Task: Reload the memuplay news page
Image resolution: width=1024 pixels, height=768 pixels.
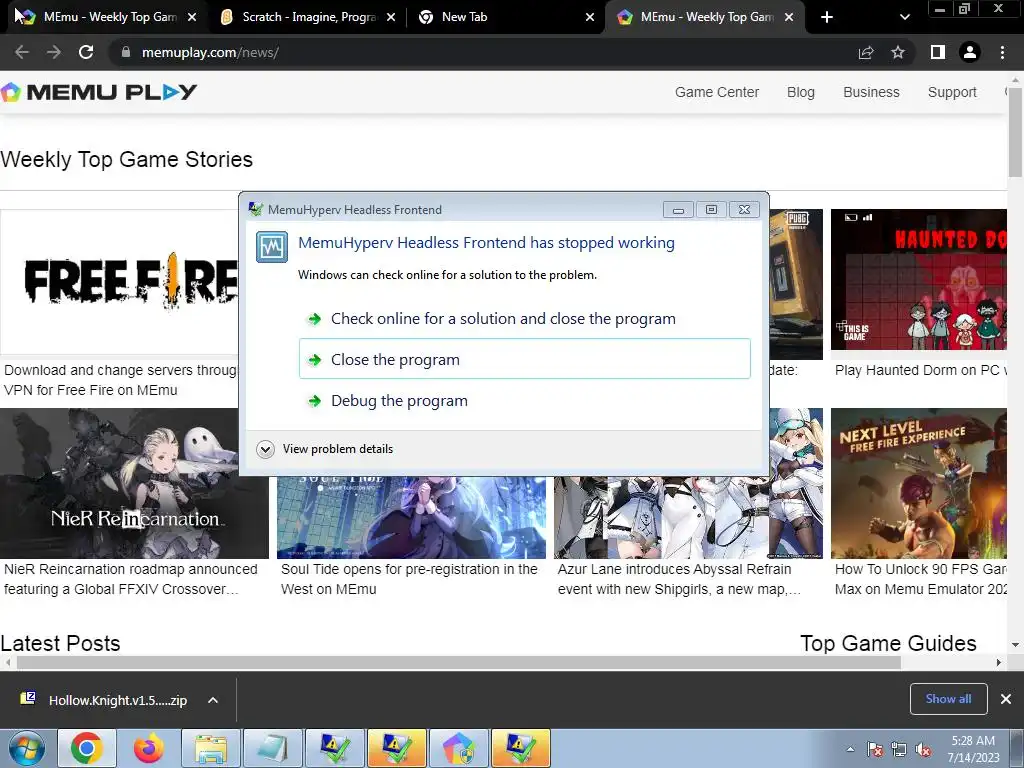Action: [x=86, y=52]
